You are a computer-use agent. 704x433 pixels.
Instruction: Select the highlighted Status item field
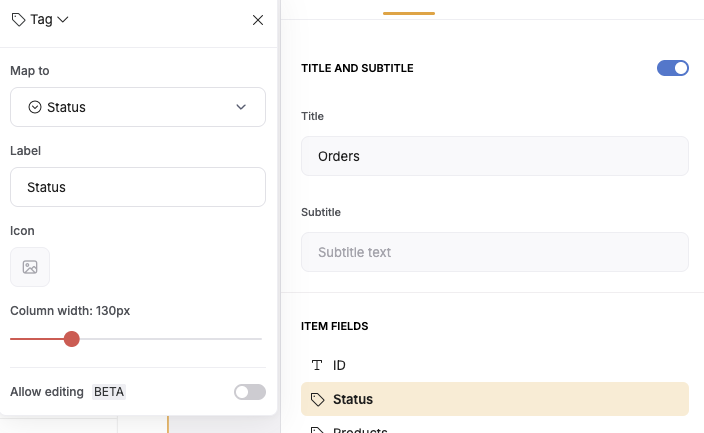(495, 399)
